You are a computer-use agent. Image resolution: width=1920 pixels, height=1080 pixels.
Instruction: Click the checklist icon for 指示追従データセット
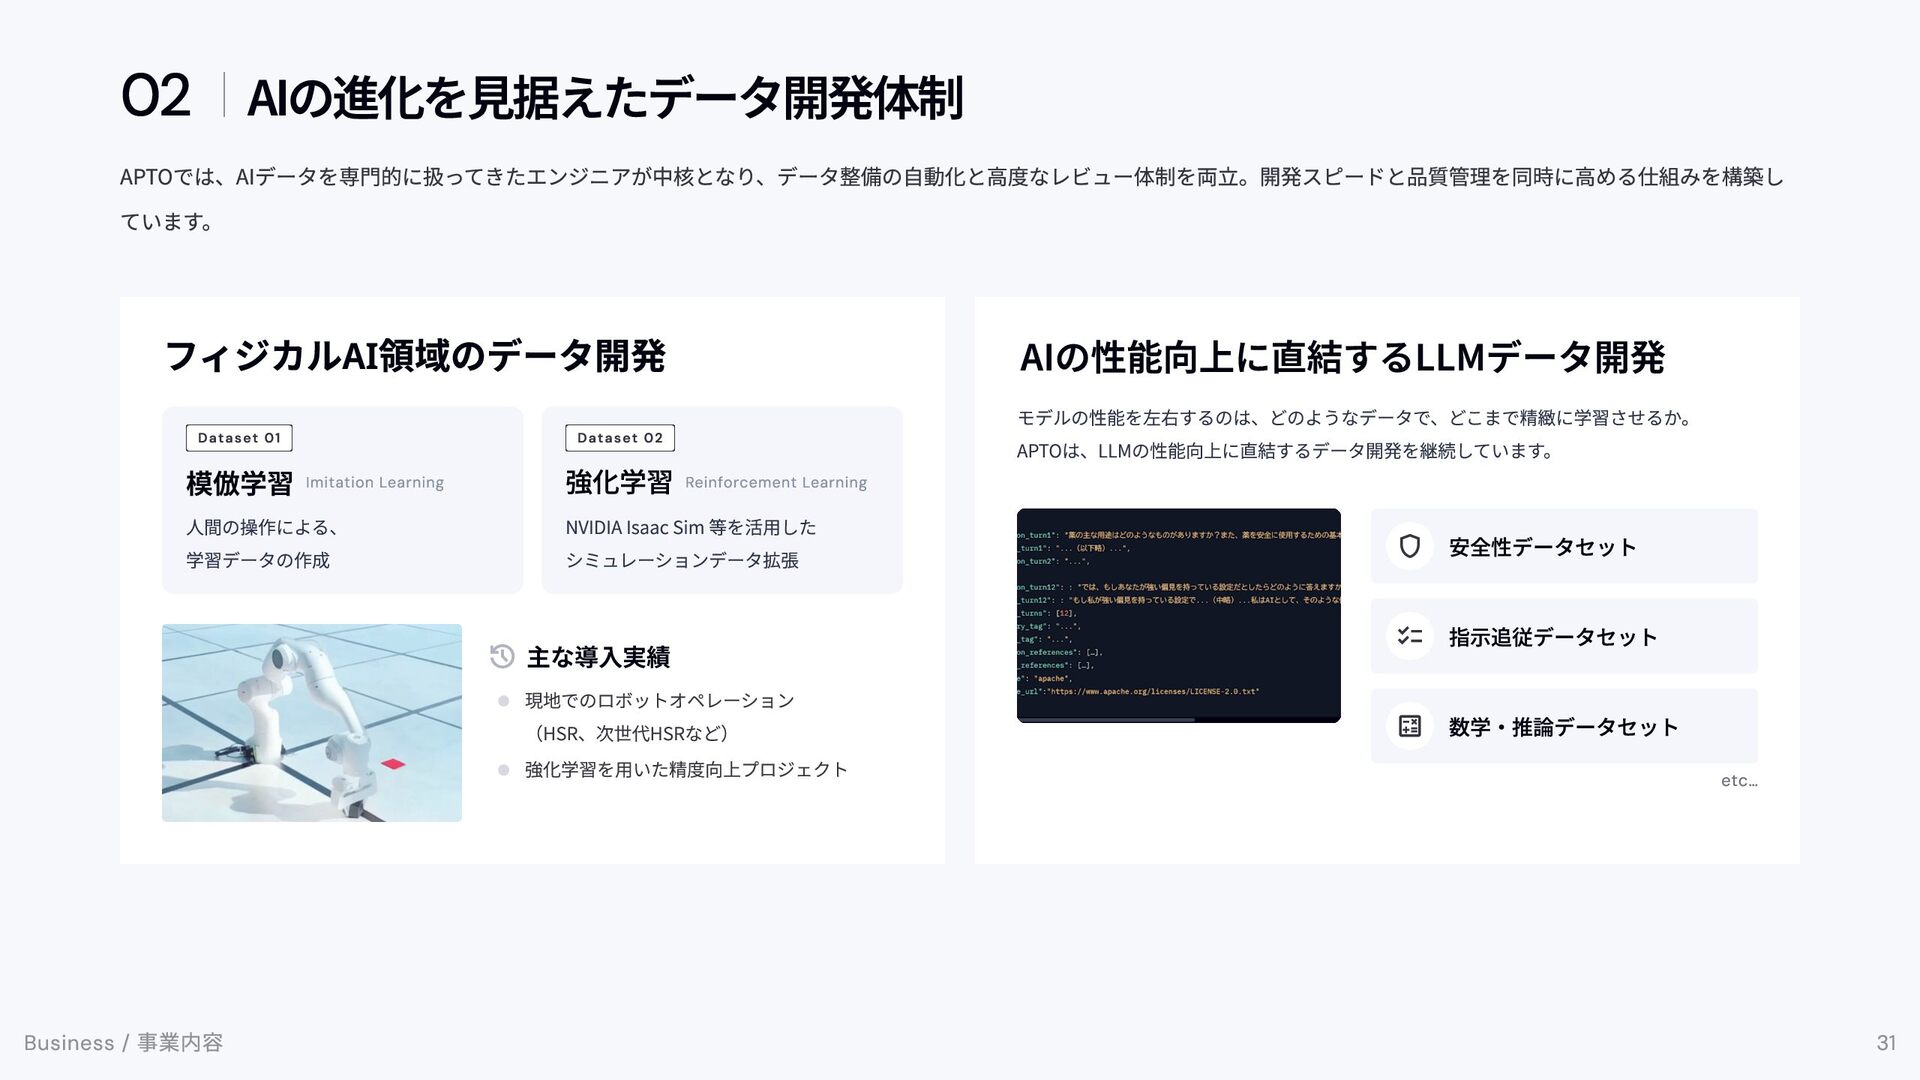(x=1410, y=636)
